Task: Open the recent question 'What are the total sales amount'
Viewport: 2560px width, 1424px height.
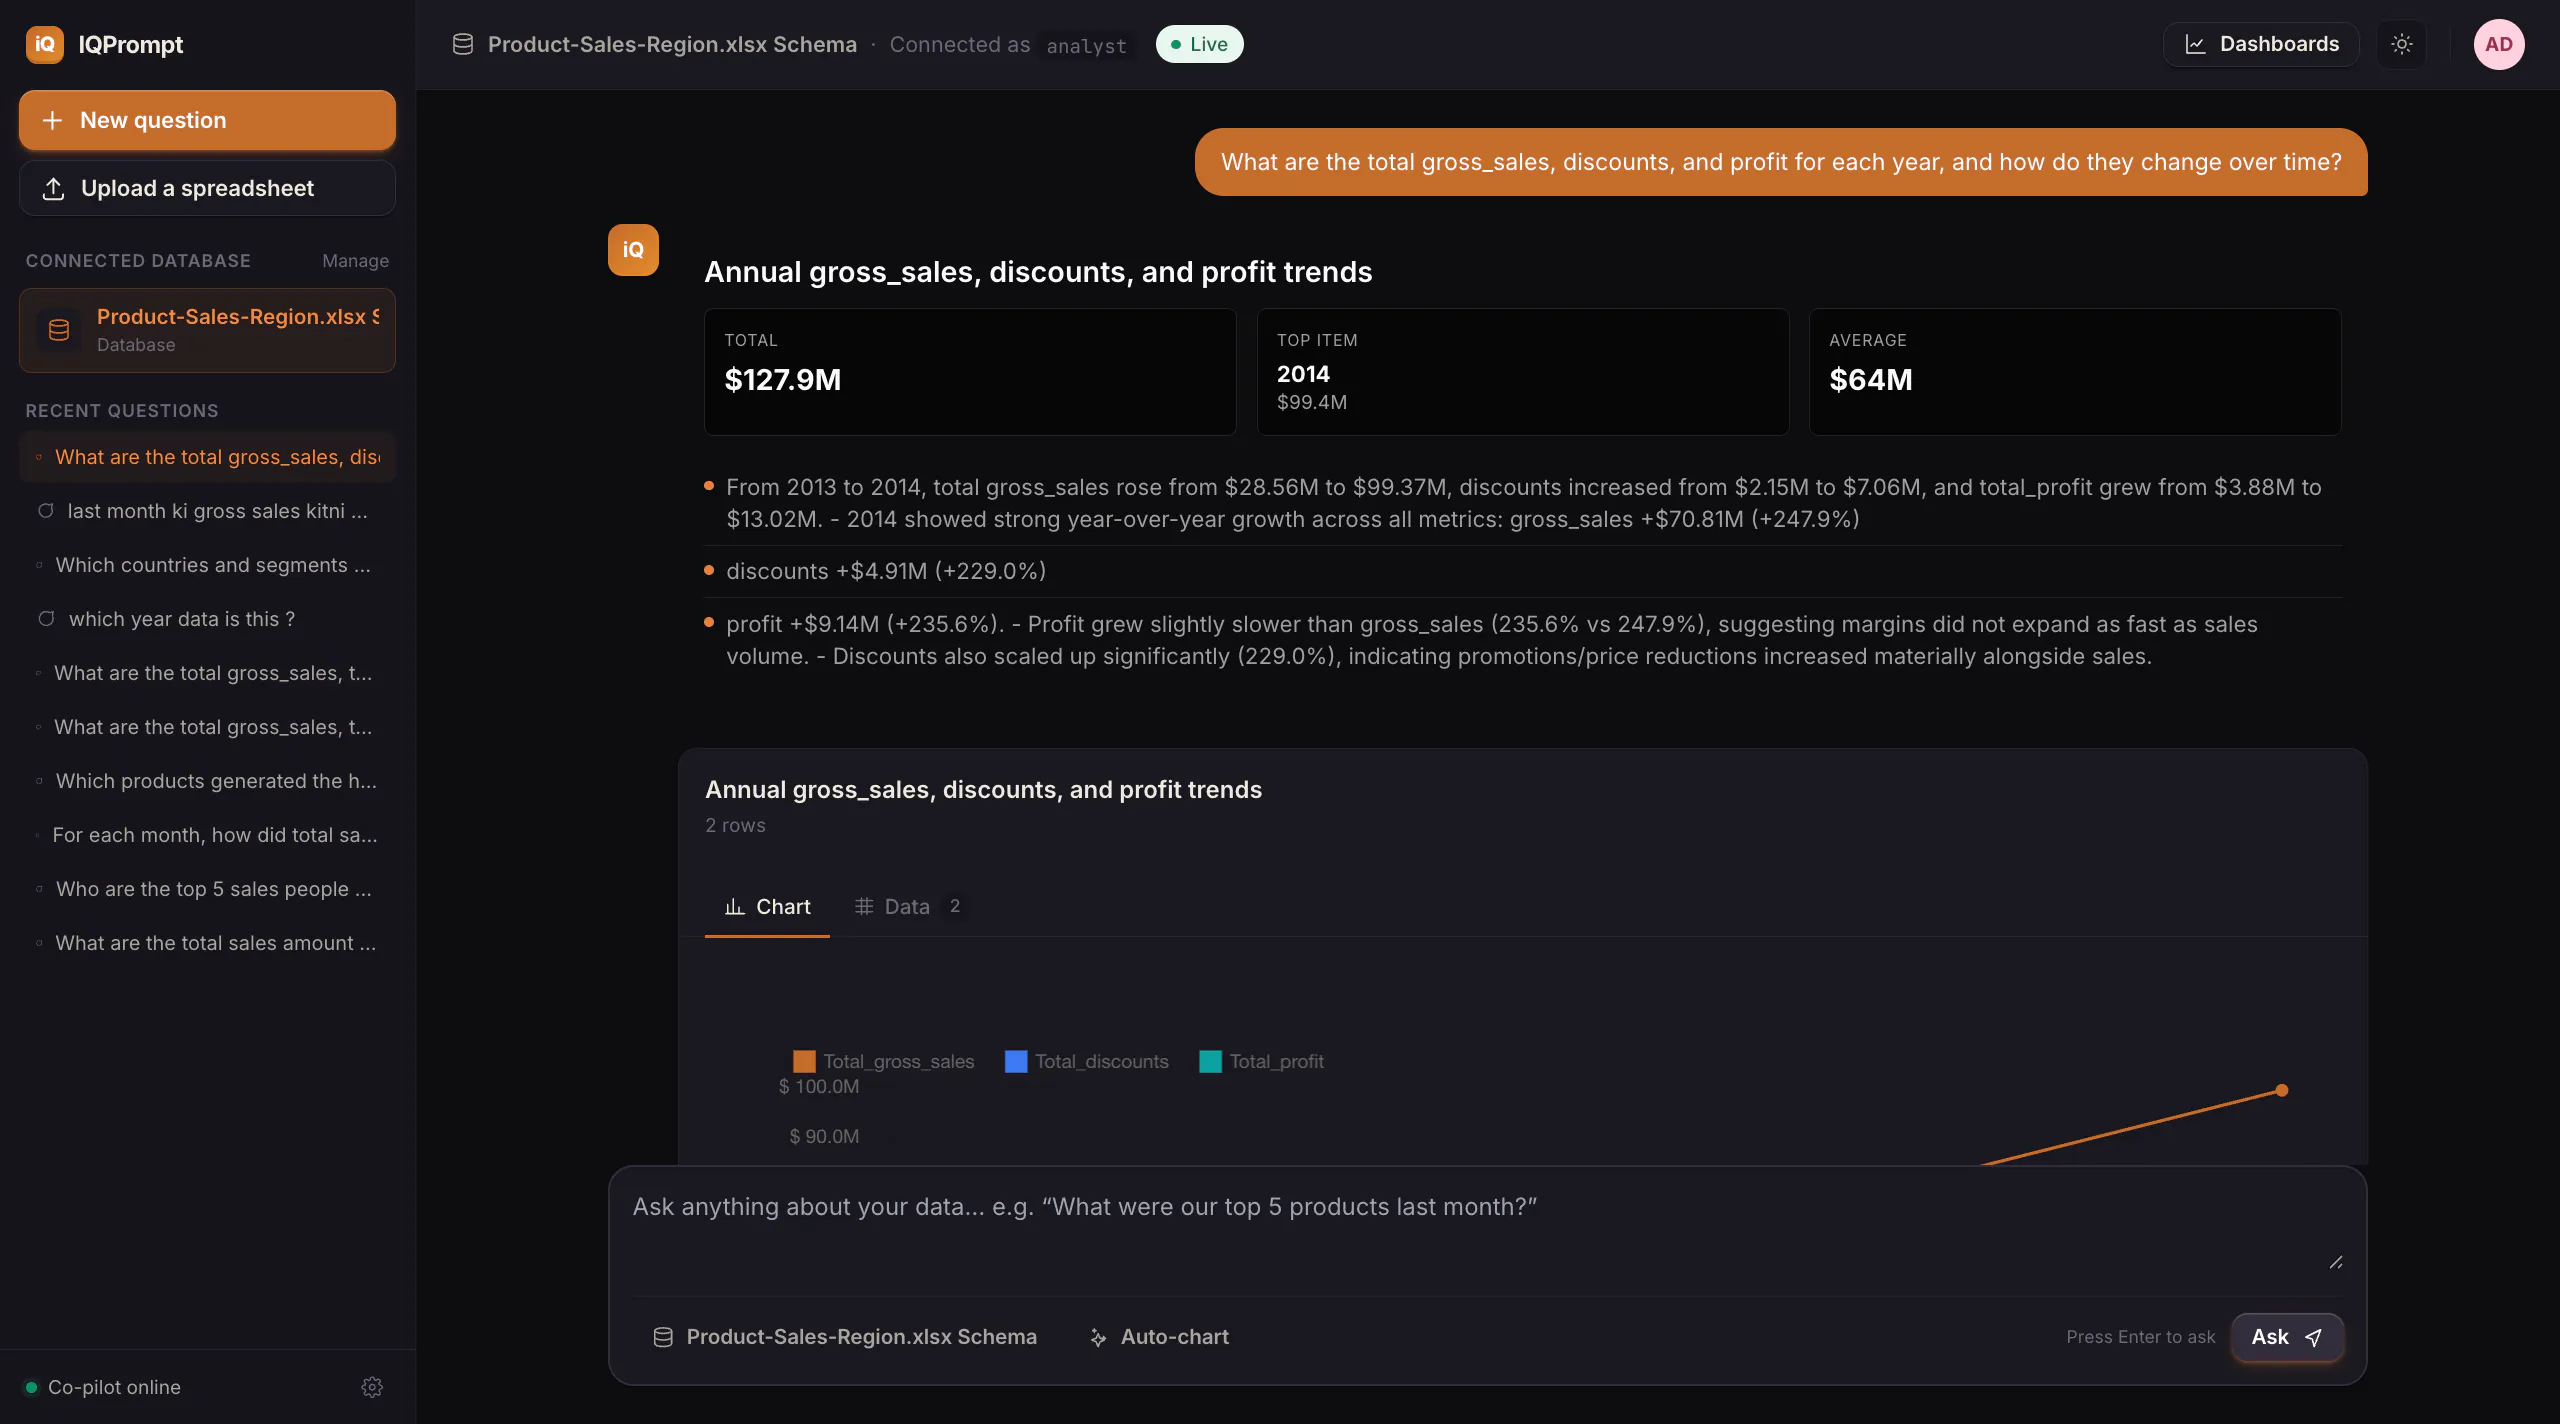Action: (207, 943)
